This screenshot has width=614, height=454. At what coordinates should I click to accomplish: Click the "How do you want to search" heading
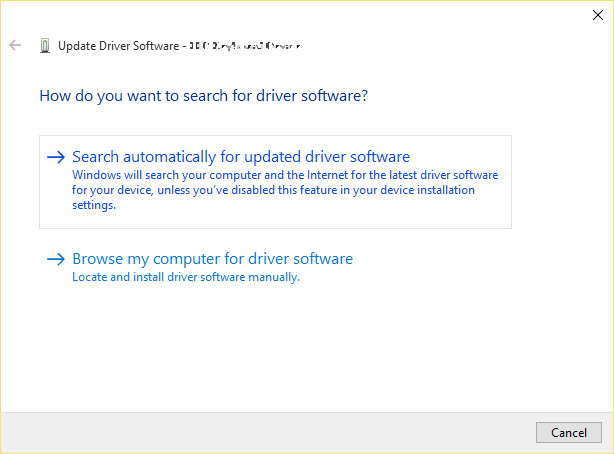203,97
